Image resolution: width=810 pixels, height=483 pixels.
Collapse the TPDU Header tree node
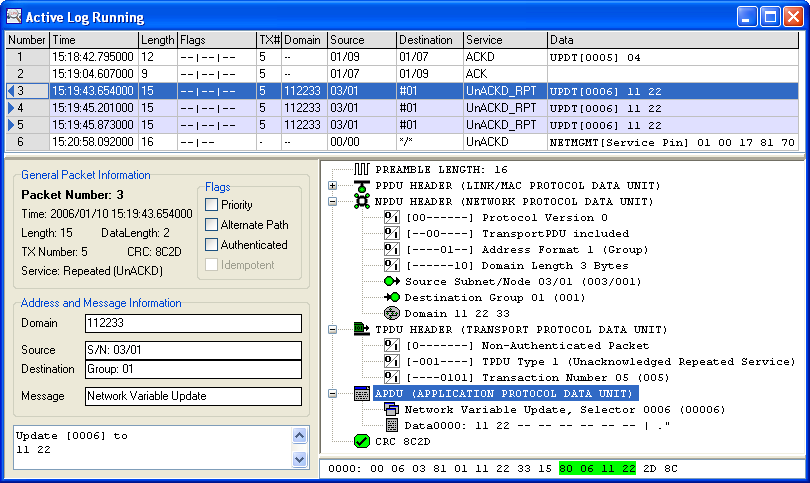coord(333,329)
